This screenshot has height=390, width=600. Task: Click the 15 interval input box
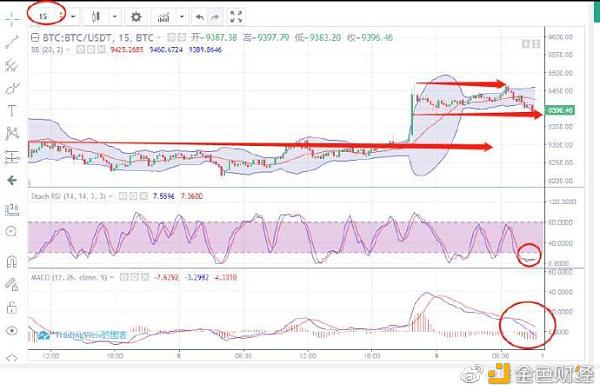click(x=43, y=16)
